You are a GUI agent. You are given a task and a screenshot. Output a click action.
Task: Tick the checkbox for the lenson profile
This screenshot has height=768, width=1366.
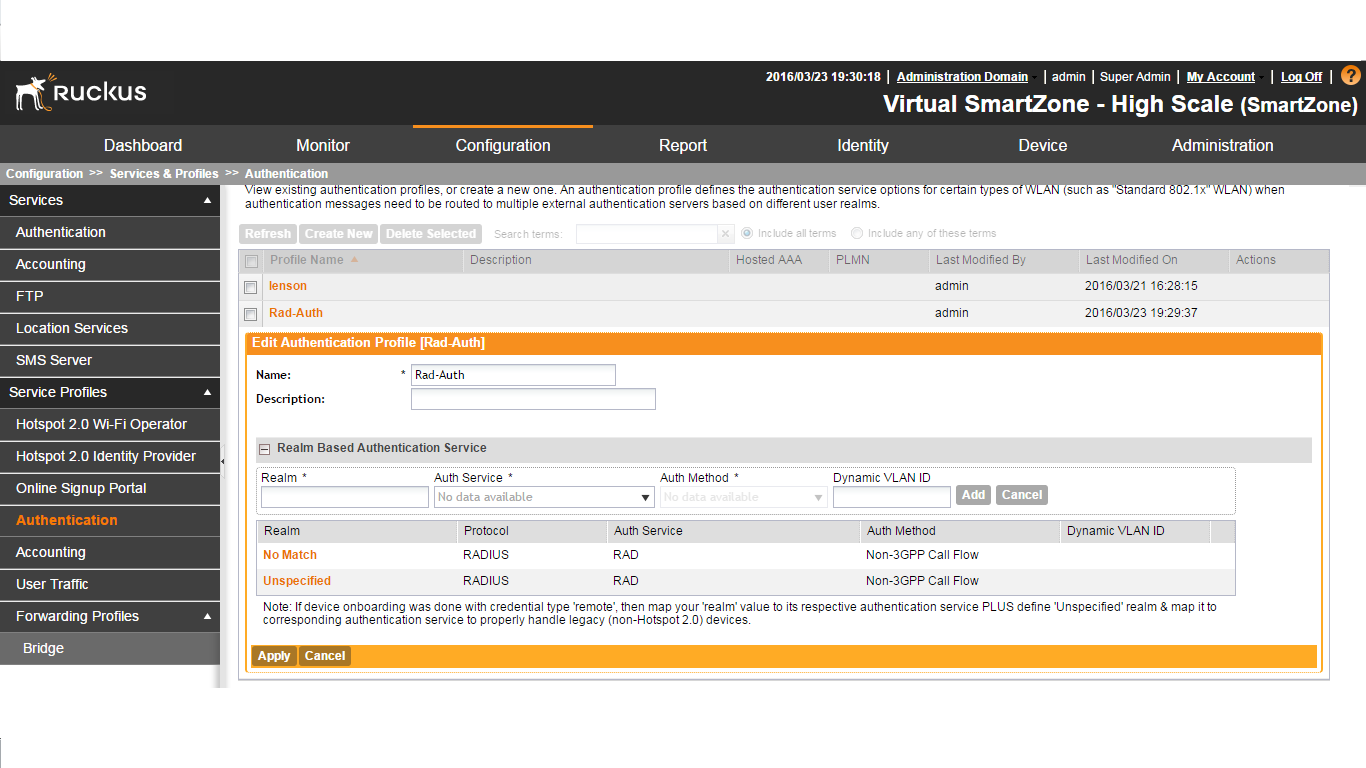pyautogui.click(x=251, y=287)
